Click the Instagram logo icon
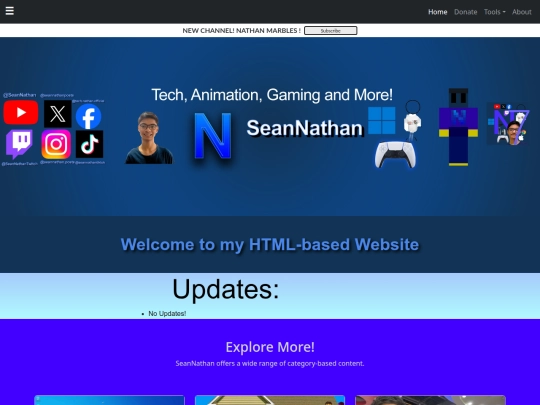 pos(56,144)
